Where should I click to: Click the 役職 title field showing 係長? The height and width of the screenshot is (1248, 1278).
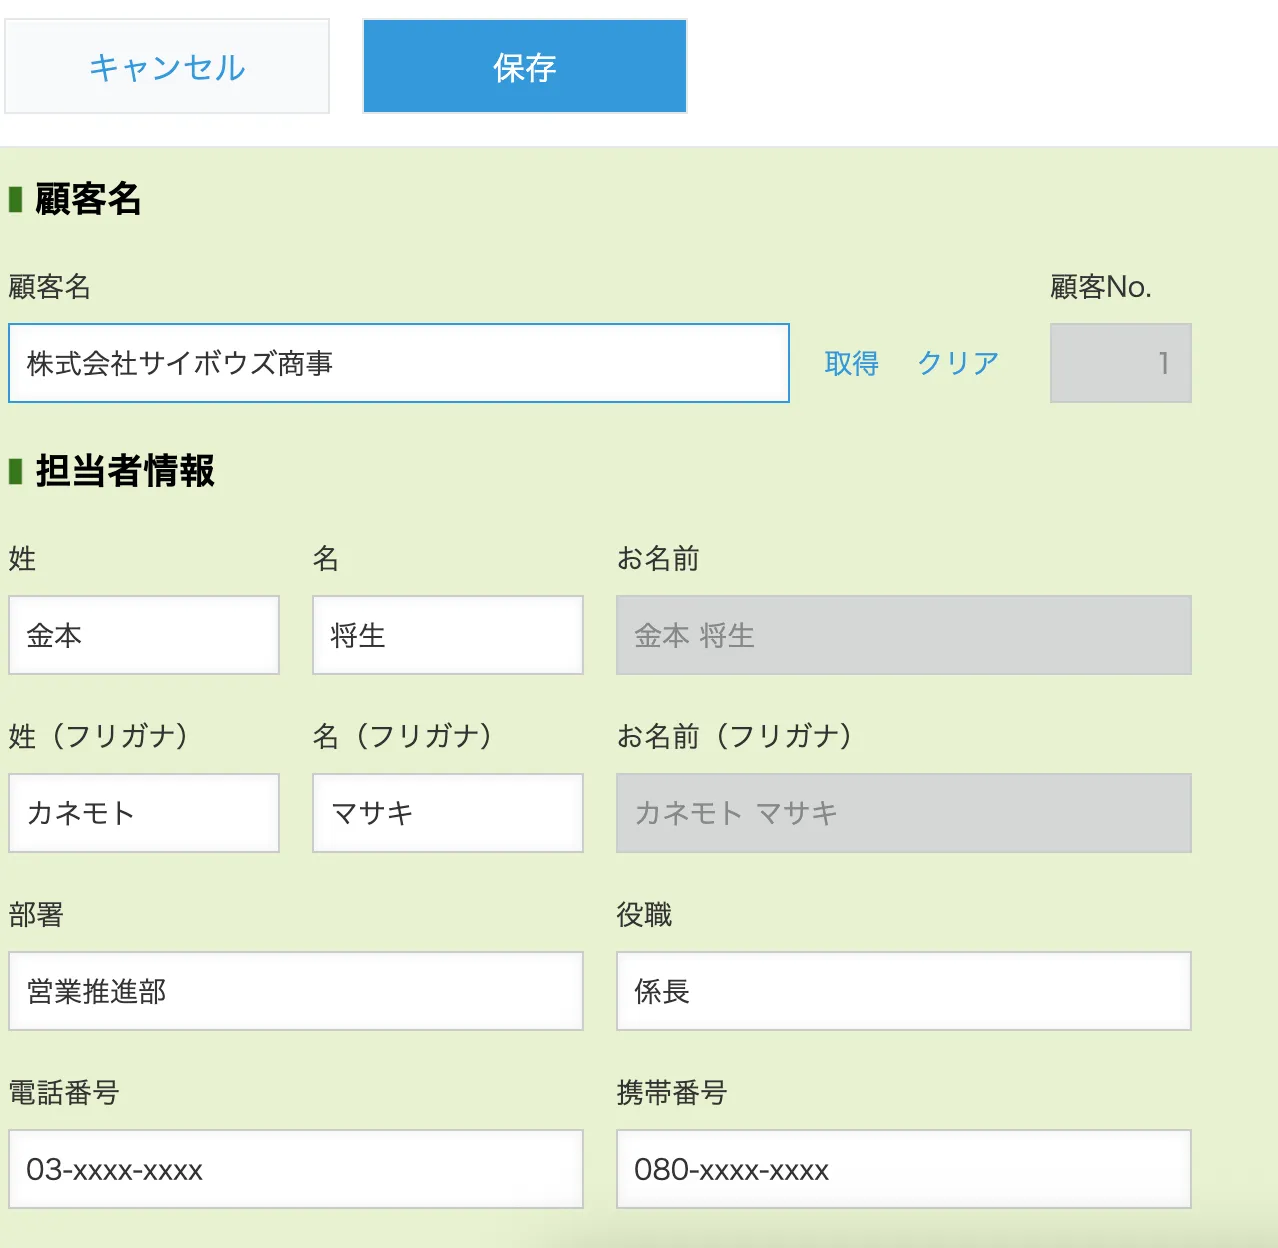(x=903, y=990)
